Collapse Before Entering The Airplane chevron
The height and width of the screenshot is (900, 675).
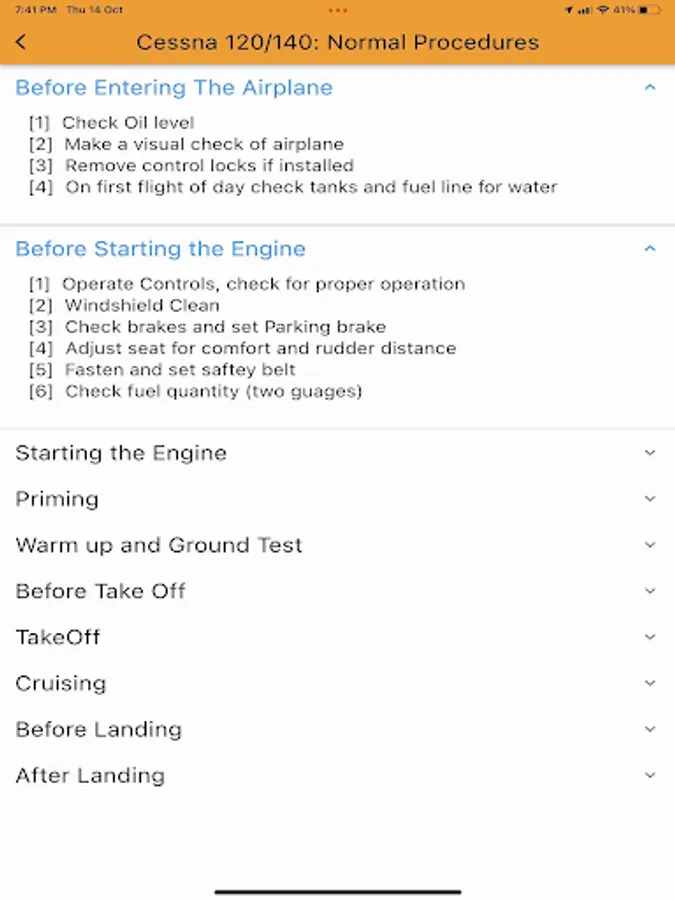650,88
